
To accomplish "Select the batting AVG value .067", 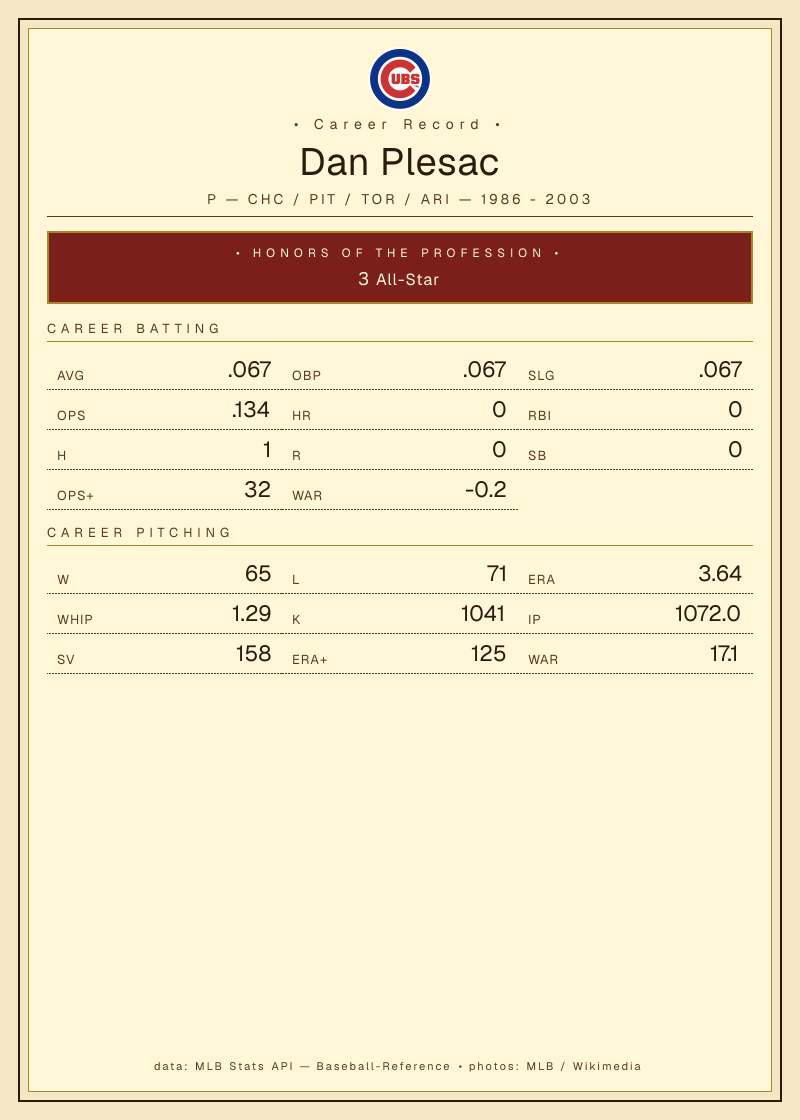I will point(250,369).
